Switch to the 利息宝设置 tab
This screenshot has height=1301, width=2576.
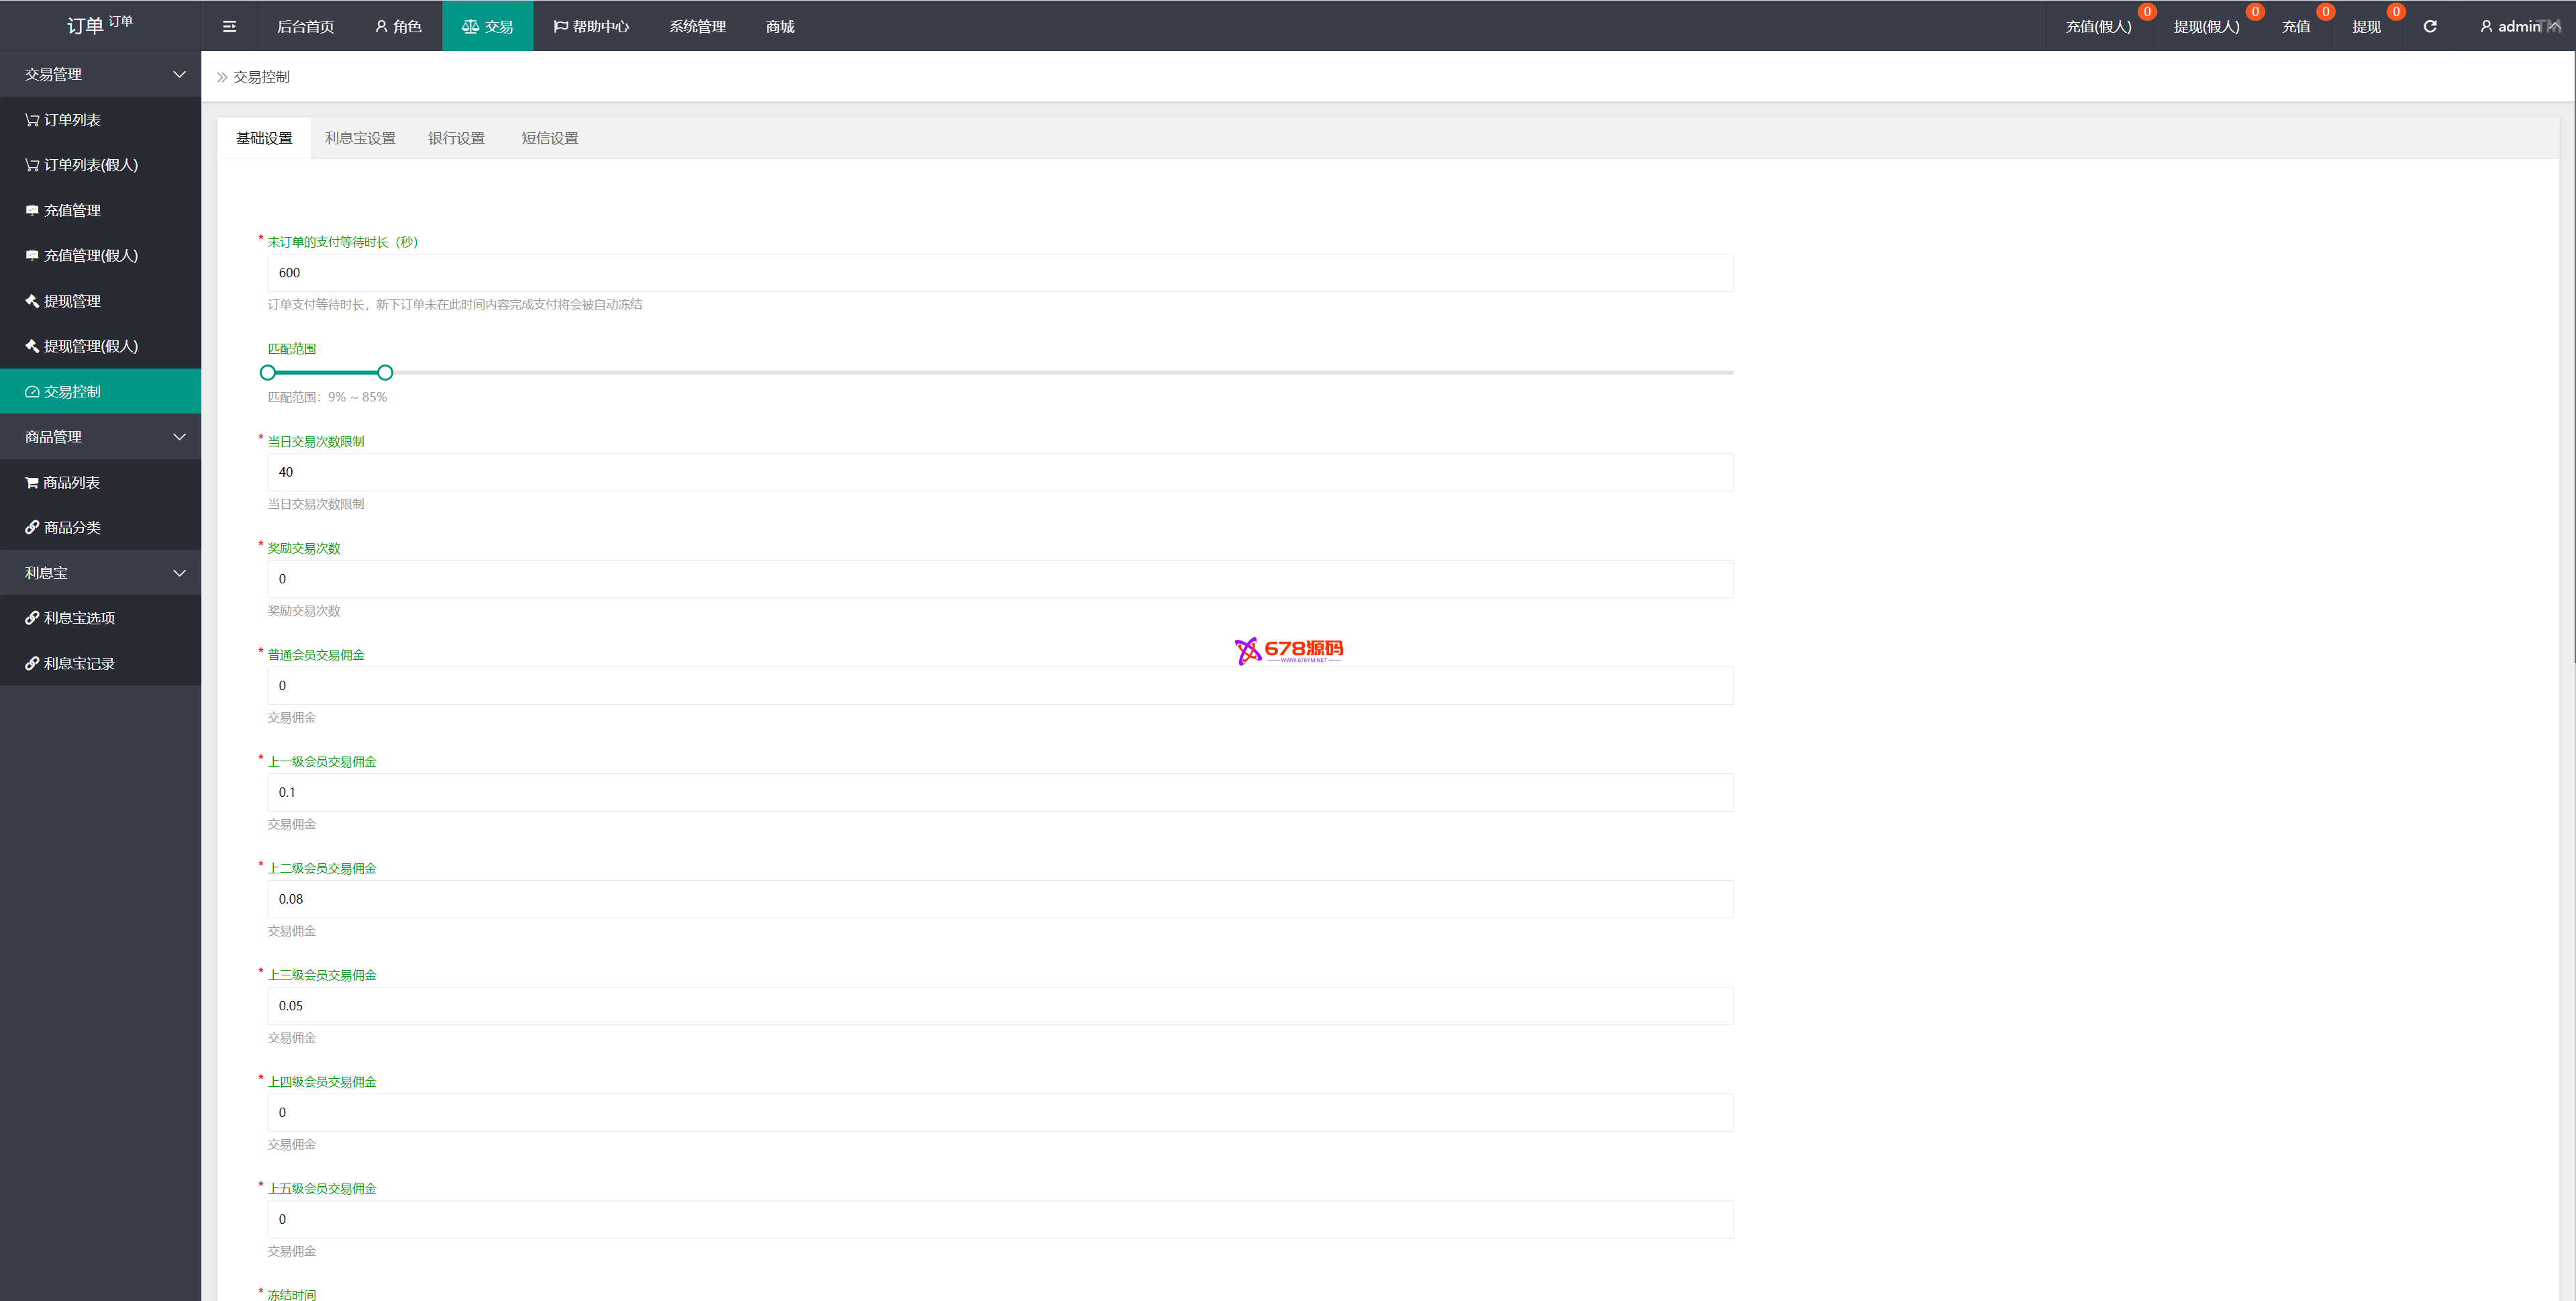(360, 138)
